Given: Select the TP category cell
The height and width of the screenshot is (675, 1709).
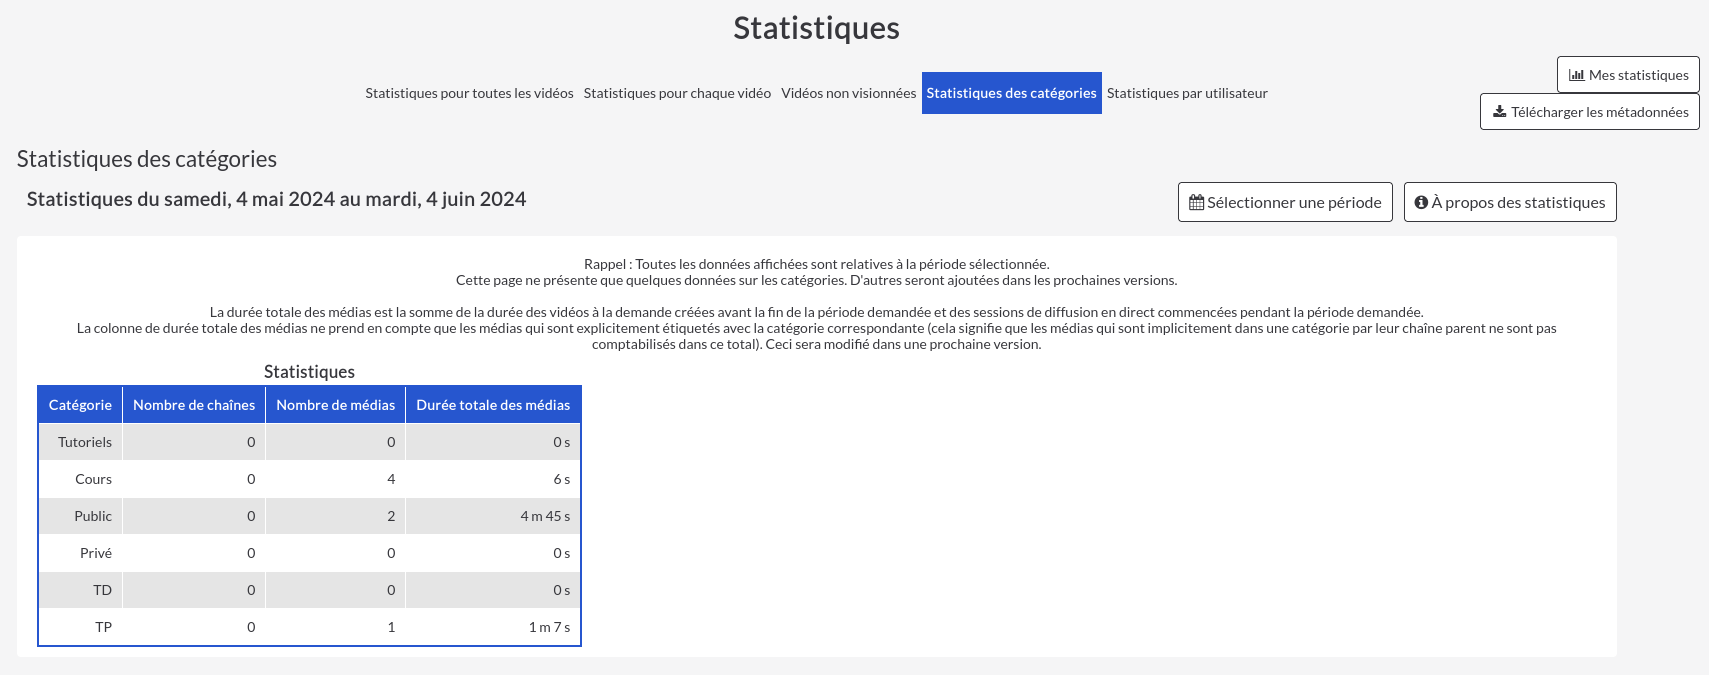Looking at the screenshot, I should 81,627.
